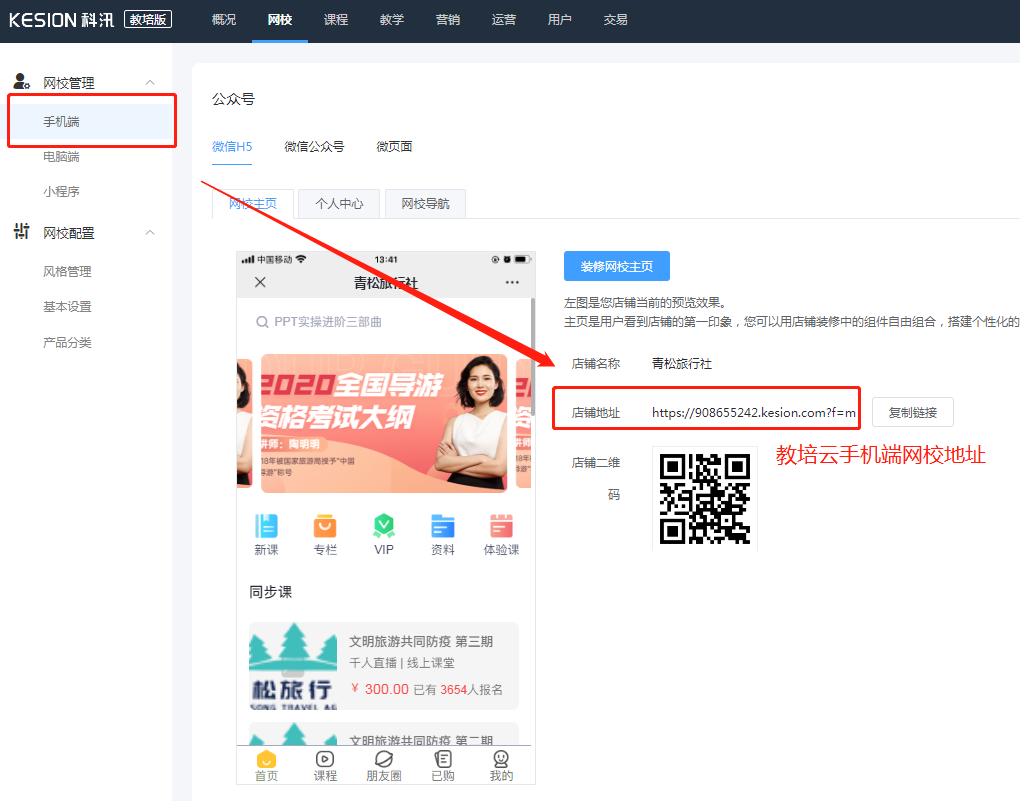Viewport: 1020px width, 801px height.
Task: Open 朋友圈 in the bottom navigation
Action: (x=383, y=760)
